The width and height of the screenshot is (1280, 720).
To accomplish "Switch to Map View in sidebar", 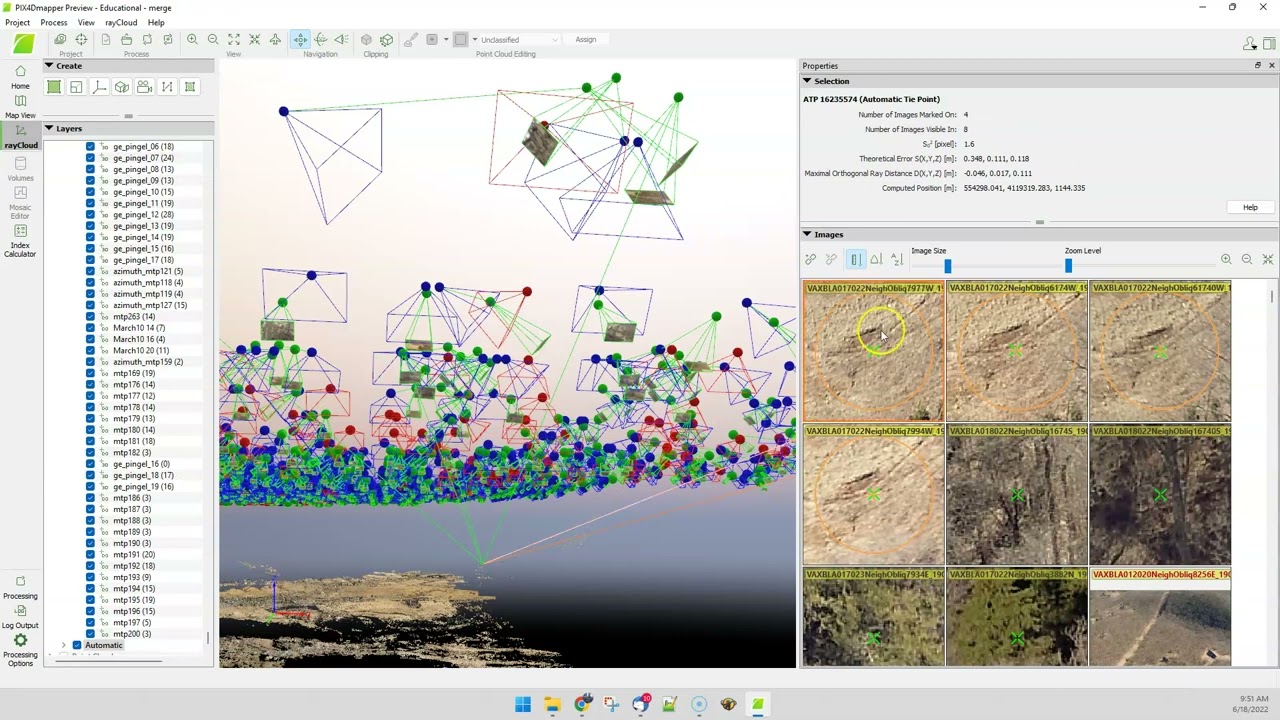I will 20,107.
